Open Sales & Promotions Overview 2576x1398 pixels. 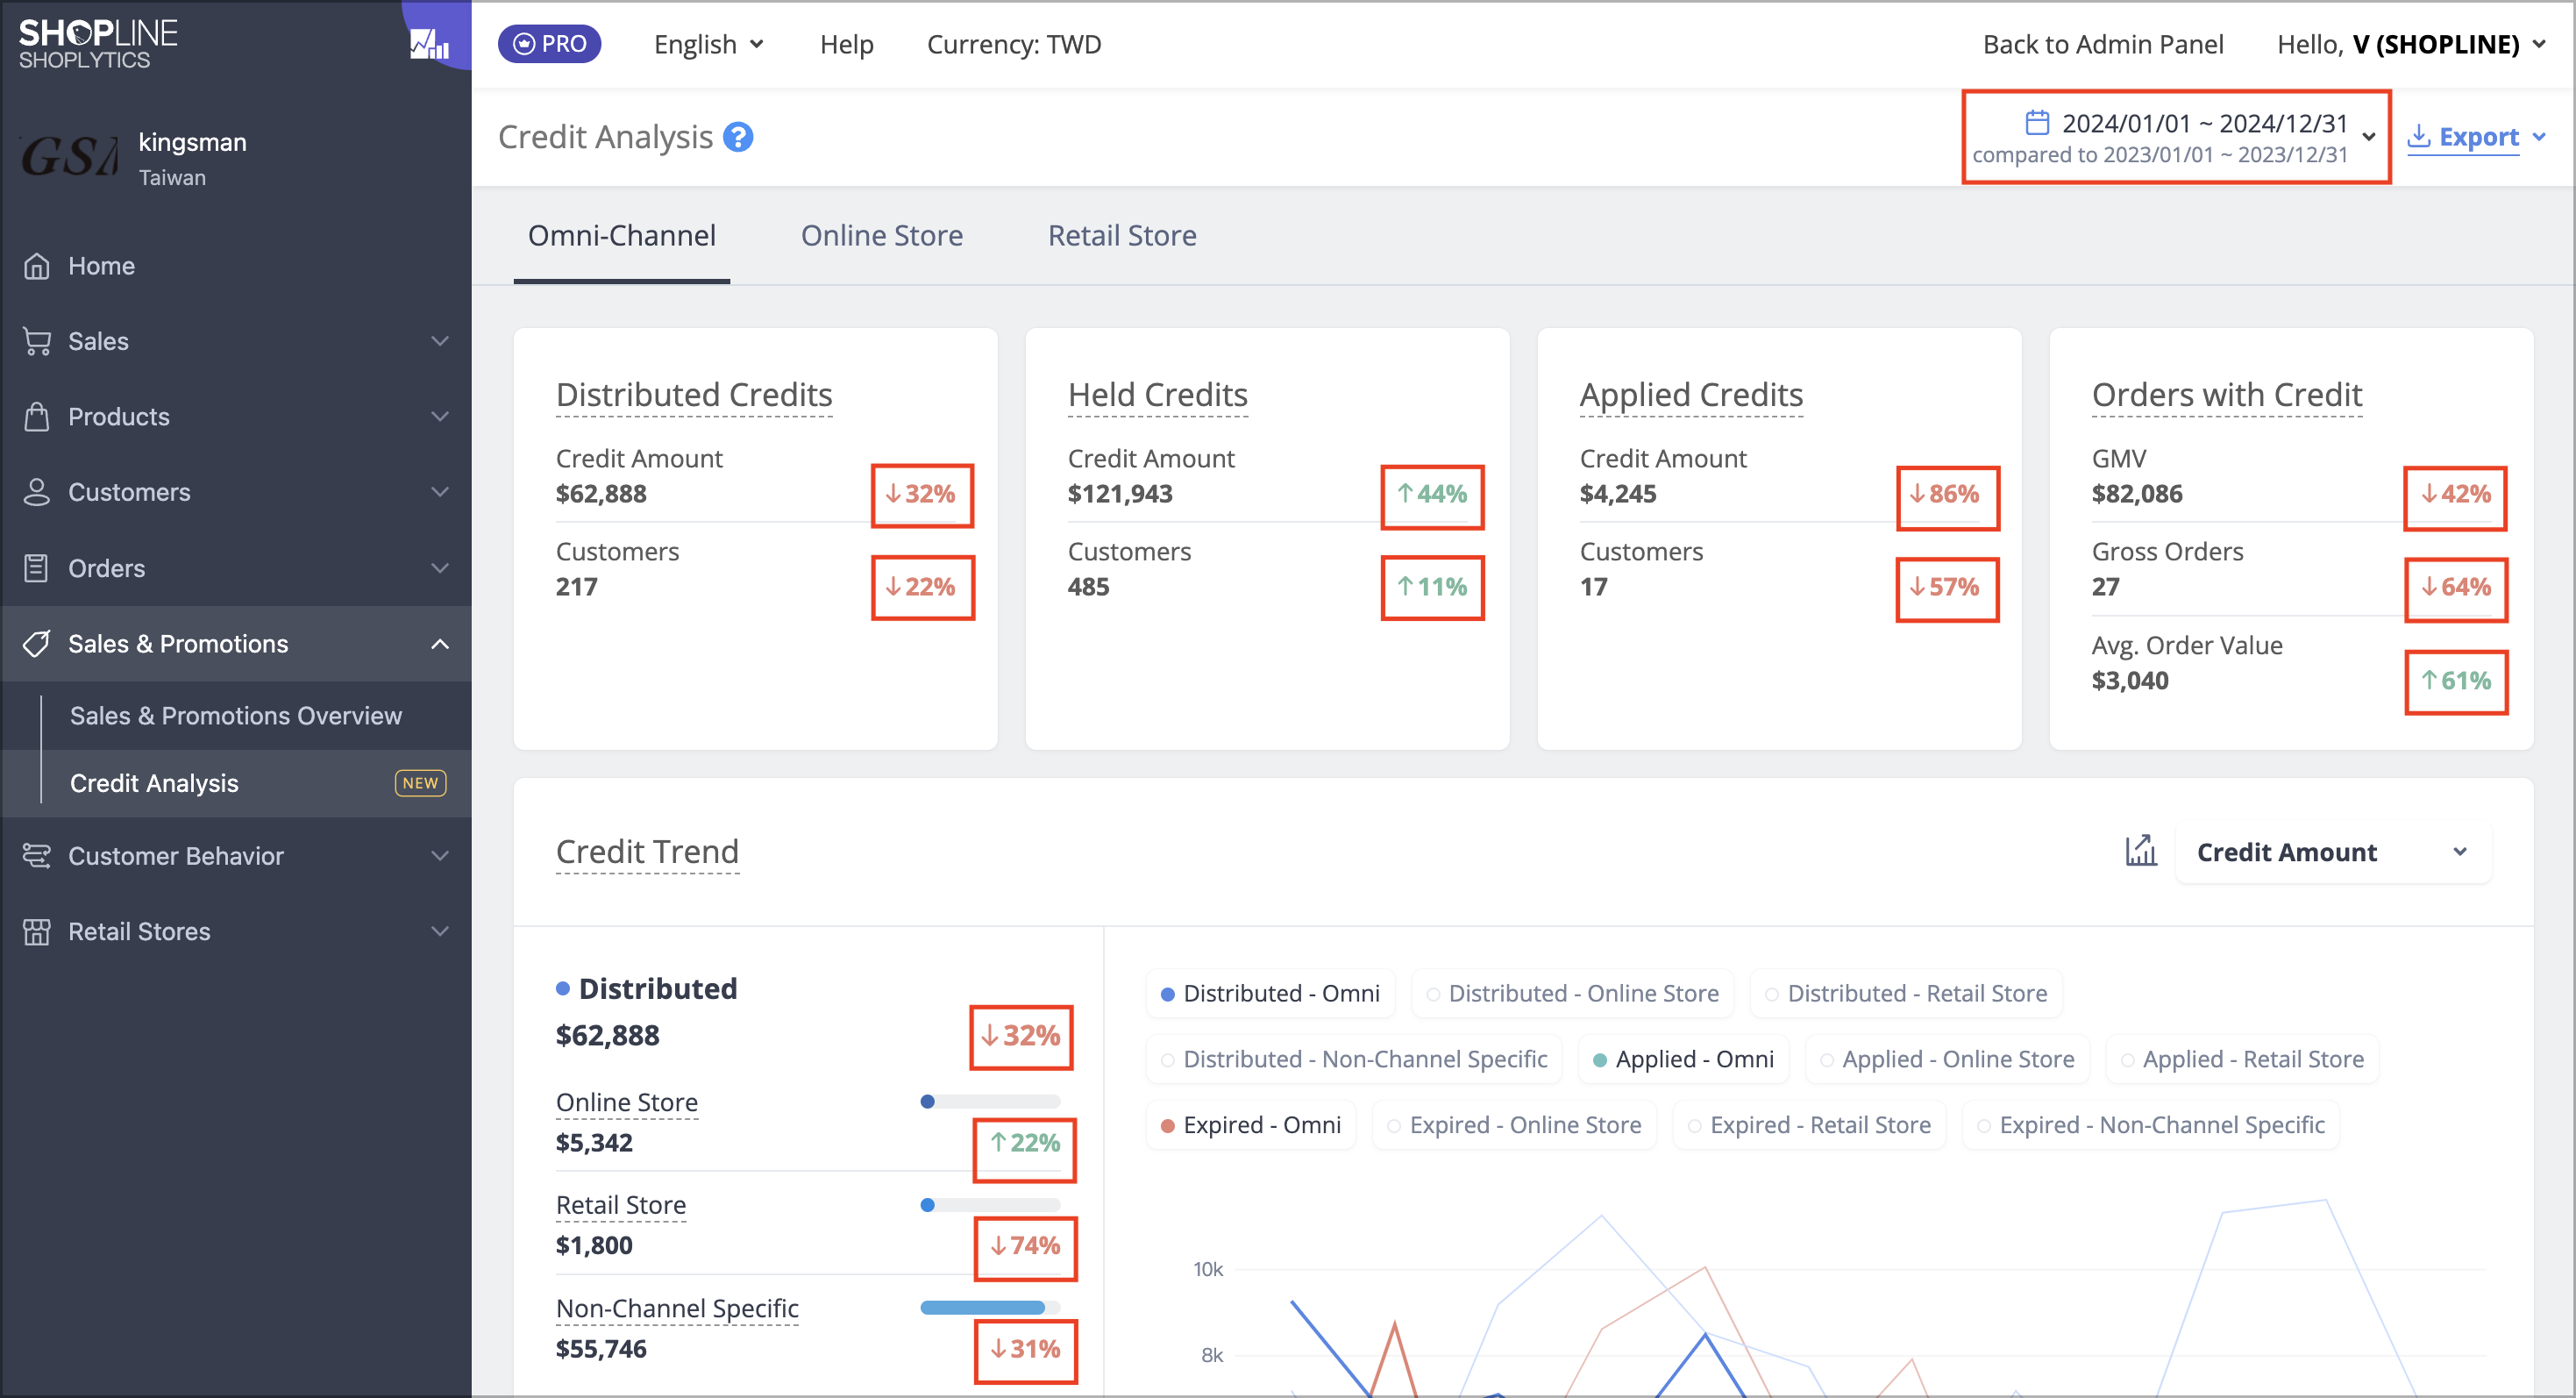click(236, 716)
